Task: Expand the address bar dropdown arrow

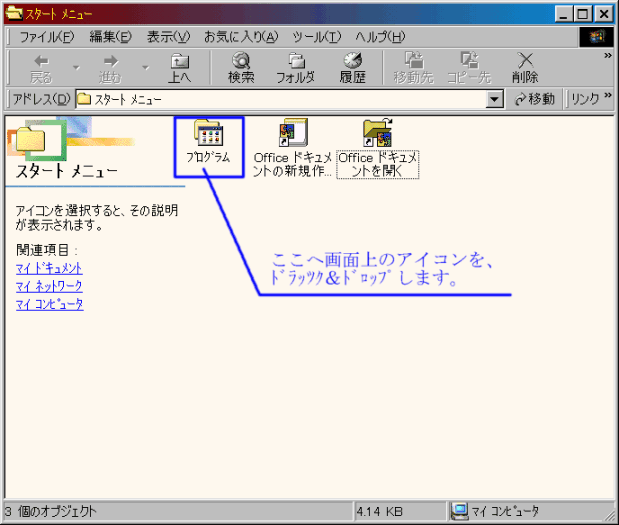Action: pos(495,99)
